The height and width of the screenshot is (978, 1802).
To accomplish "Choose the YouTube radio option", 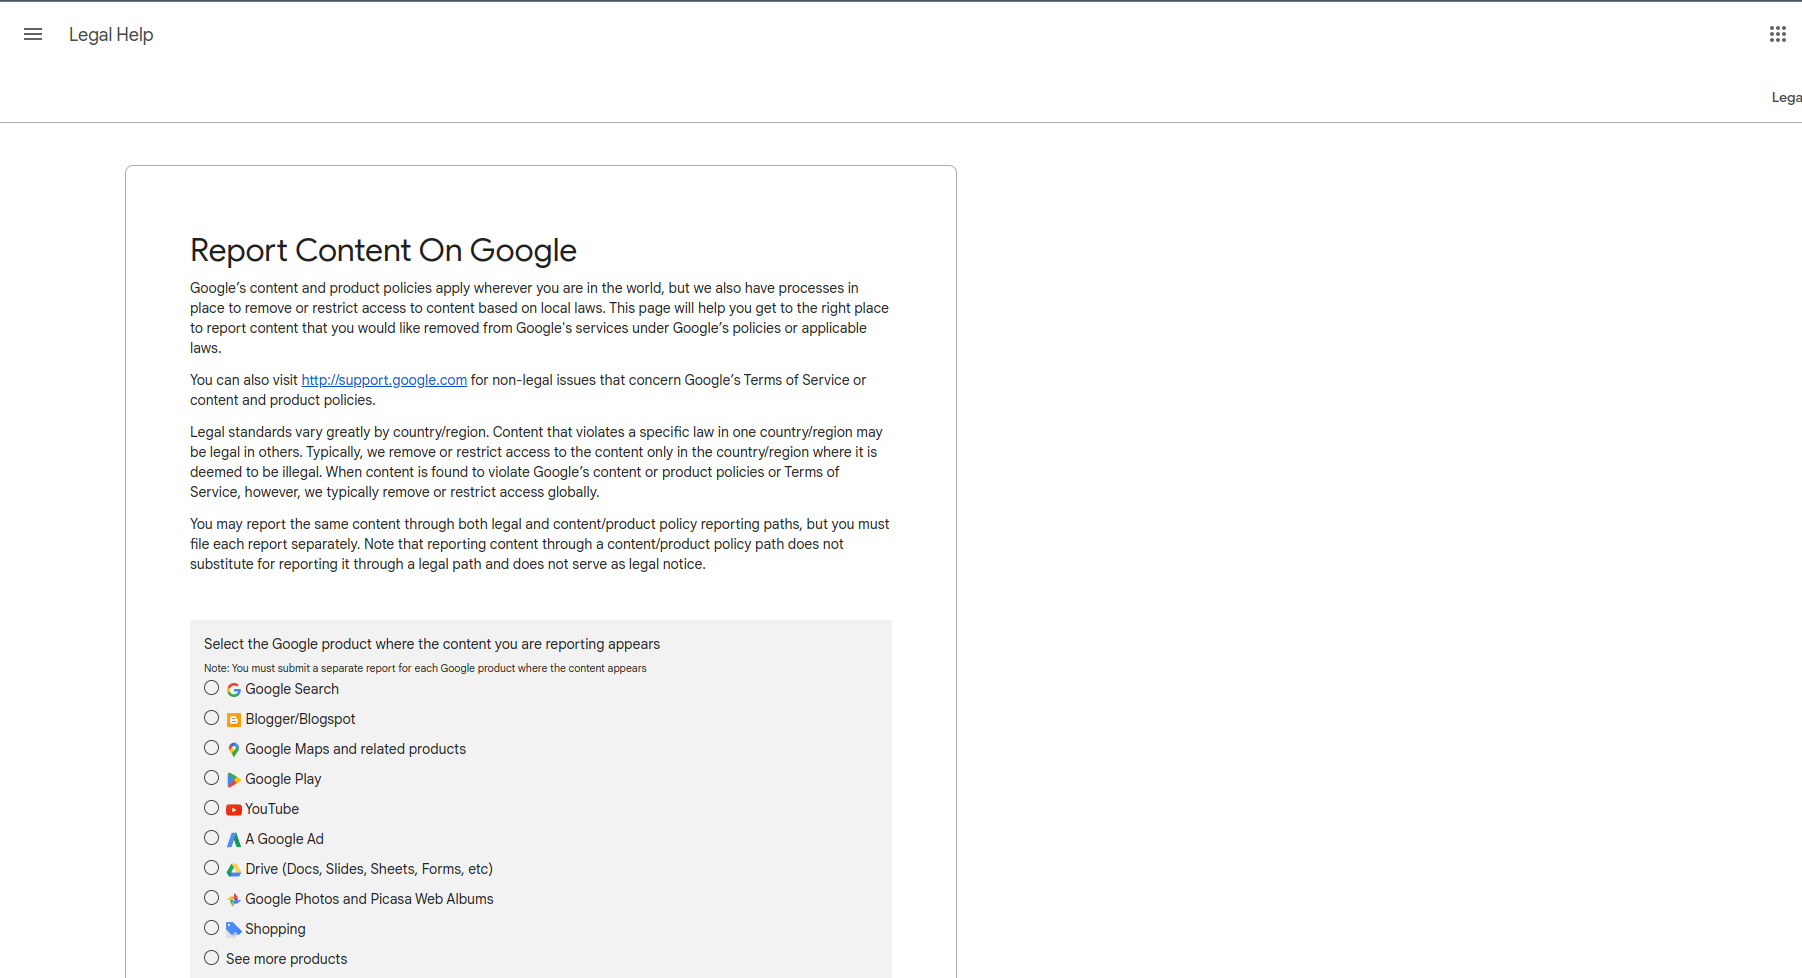I will point(211,808).
